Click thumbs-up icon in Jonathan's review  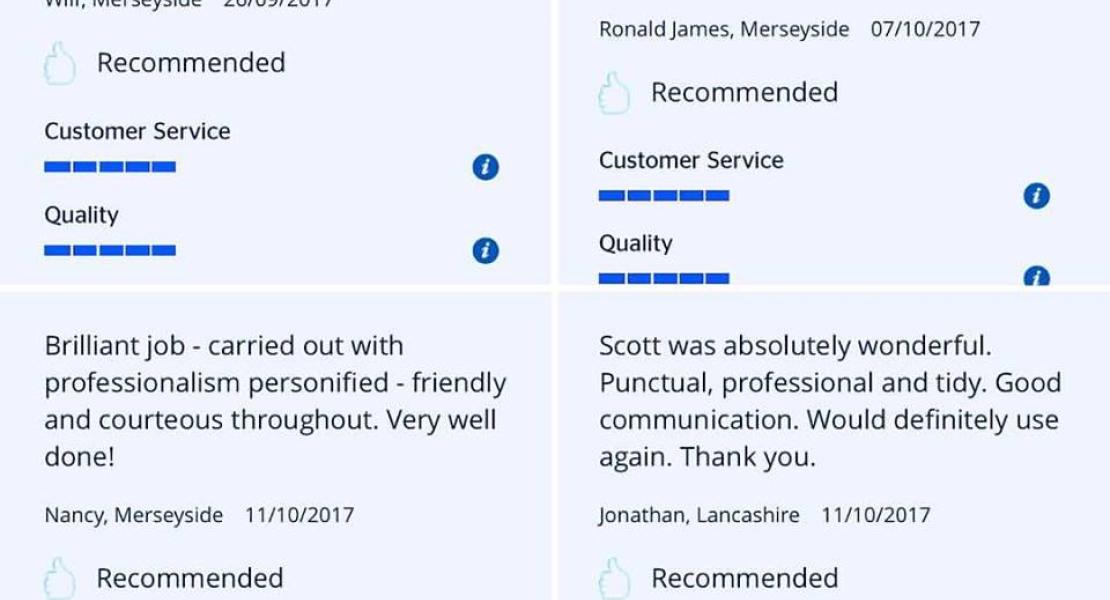pyautogui.click(x=614, y=578)
